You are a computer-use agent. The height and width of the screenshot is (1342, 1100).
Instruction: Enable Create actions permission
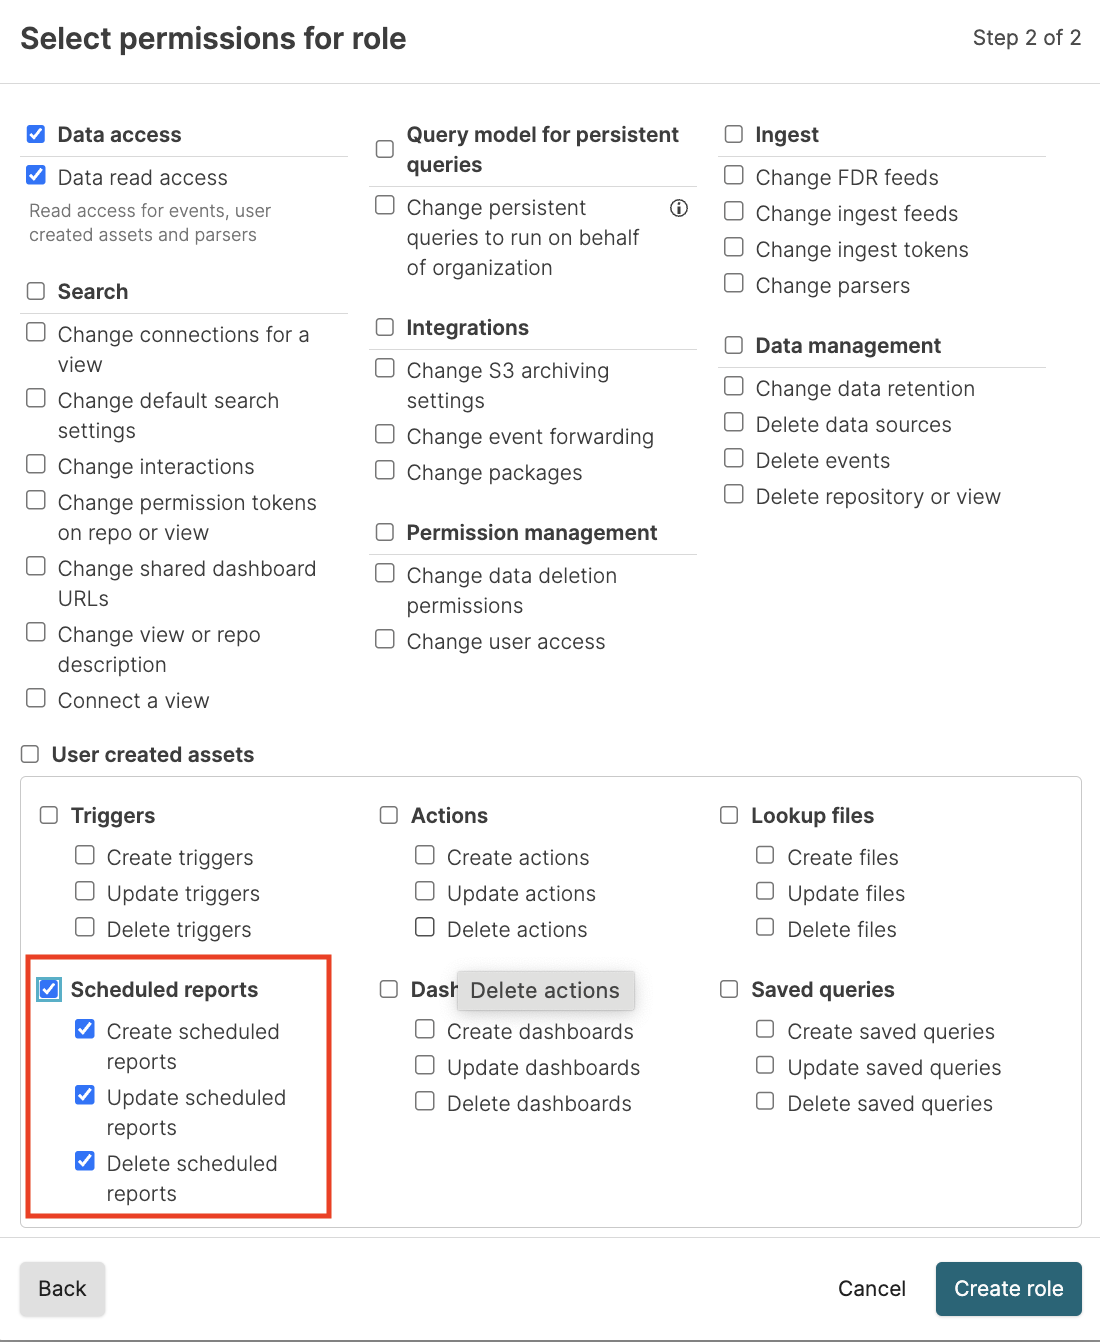[x=425, y=856]
